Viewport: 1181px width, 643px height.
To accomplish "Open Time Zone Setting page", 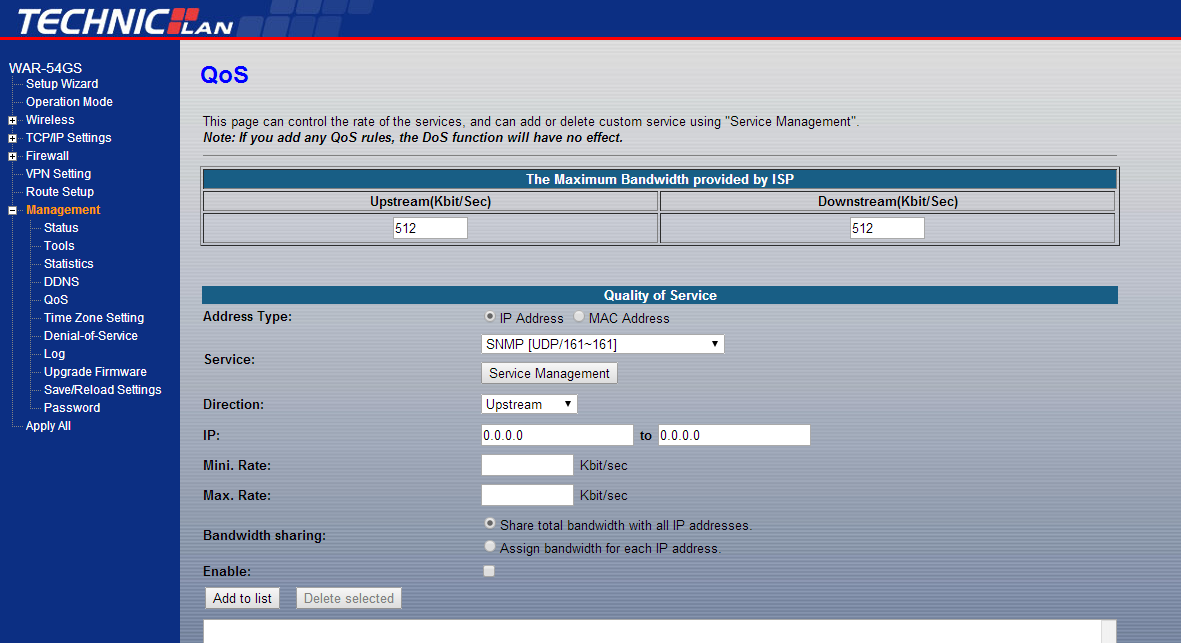I will point(93,318).
